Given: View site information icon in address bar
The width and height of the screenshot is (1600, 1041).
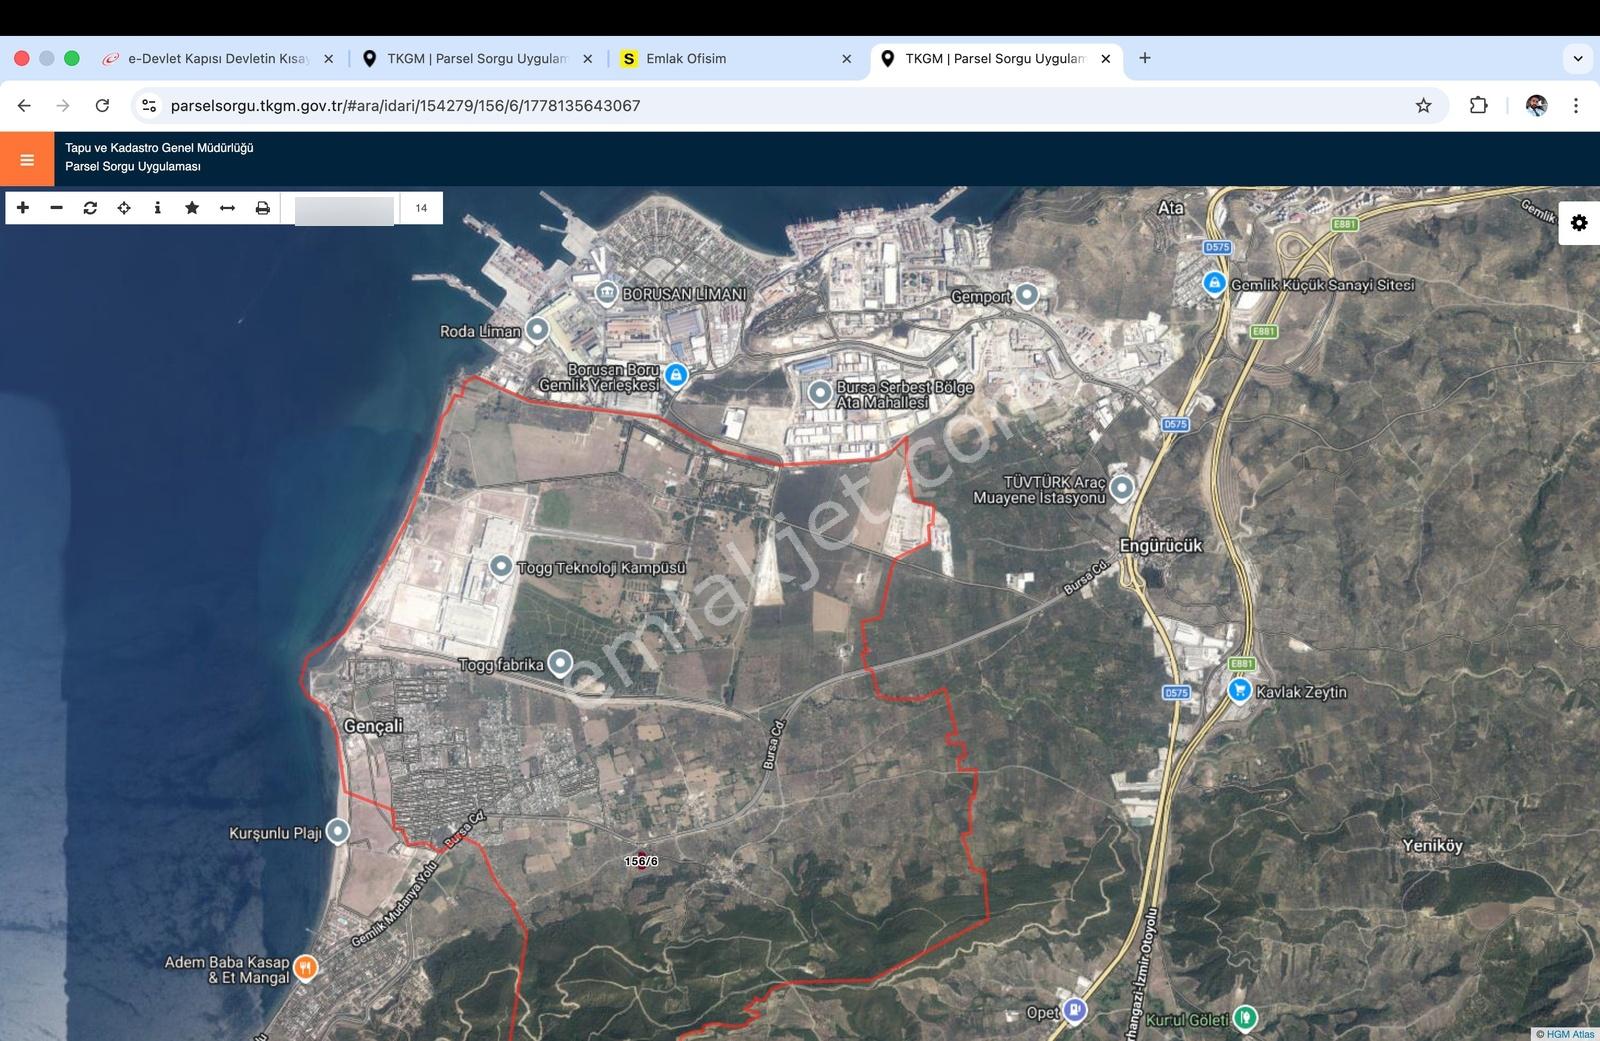Looking at the screenshot, I should [x=149, y=105].
